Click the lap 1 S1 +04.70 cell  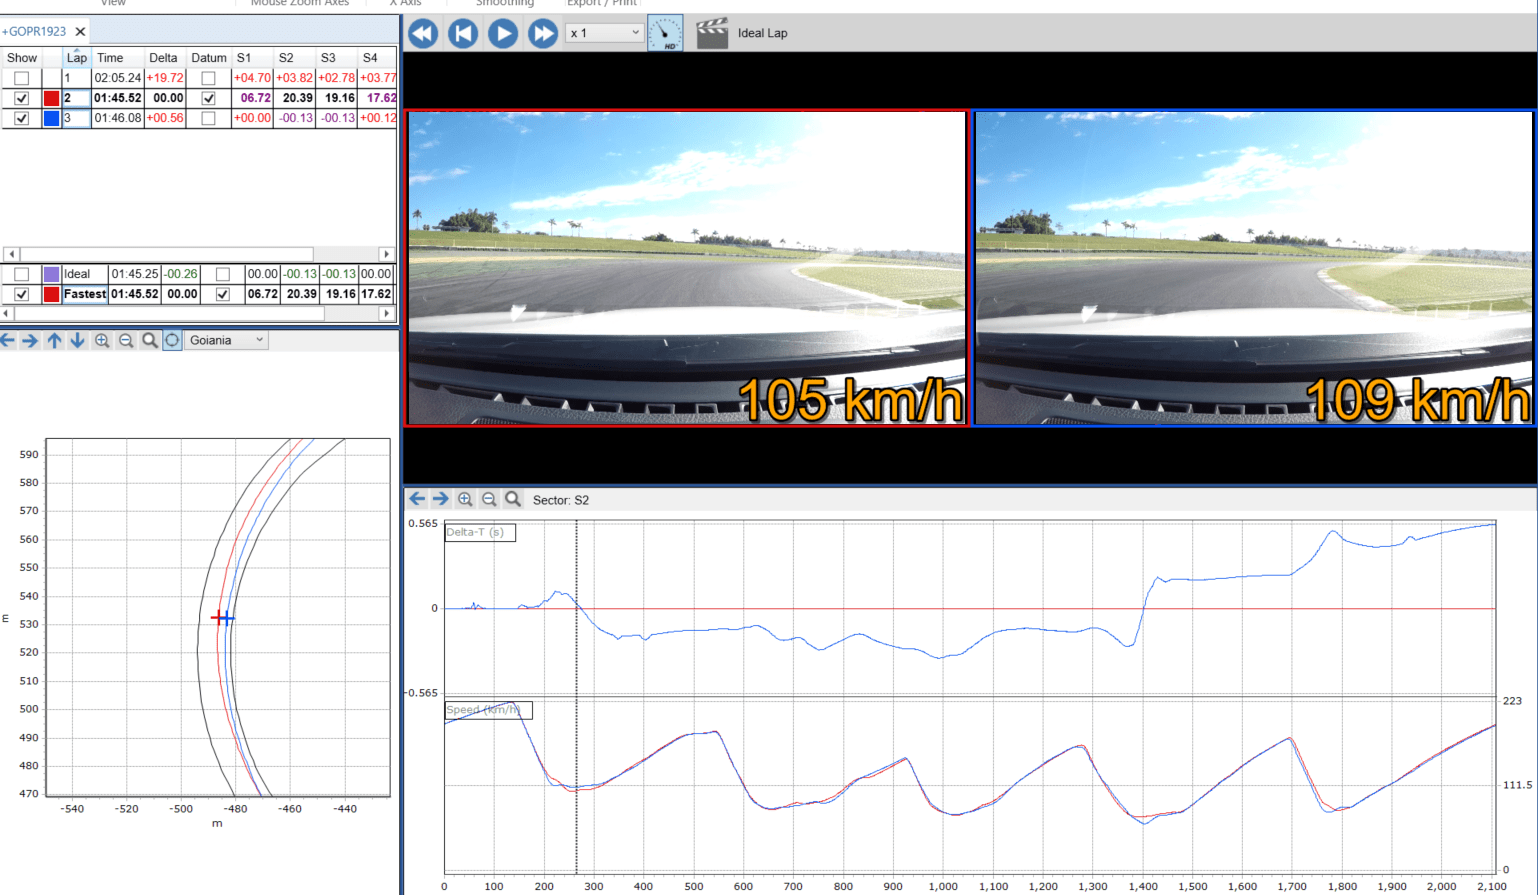(x=252, y=78)
